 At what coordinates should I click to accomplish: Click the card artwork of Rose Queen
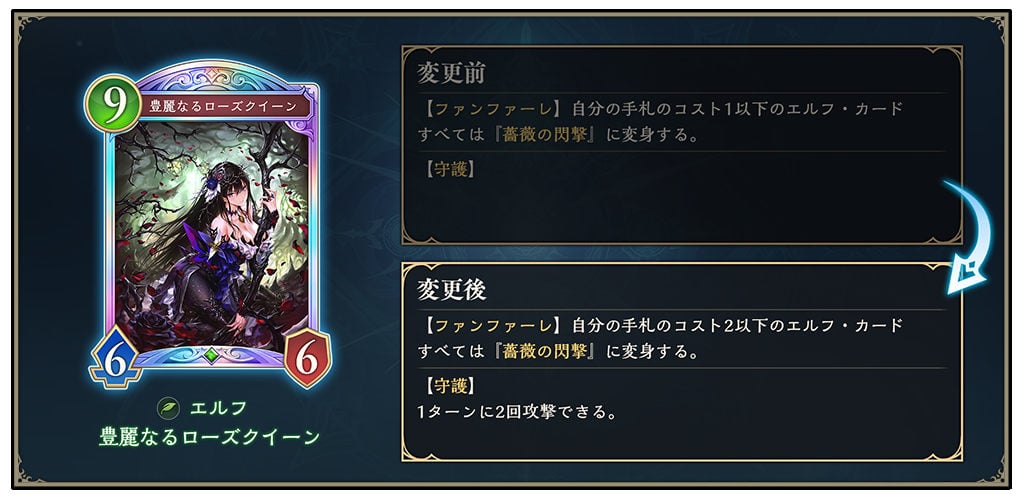click(210, 232)
